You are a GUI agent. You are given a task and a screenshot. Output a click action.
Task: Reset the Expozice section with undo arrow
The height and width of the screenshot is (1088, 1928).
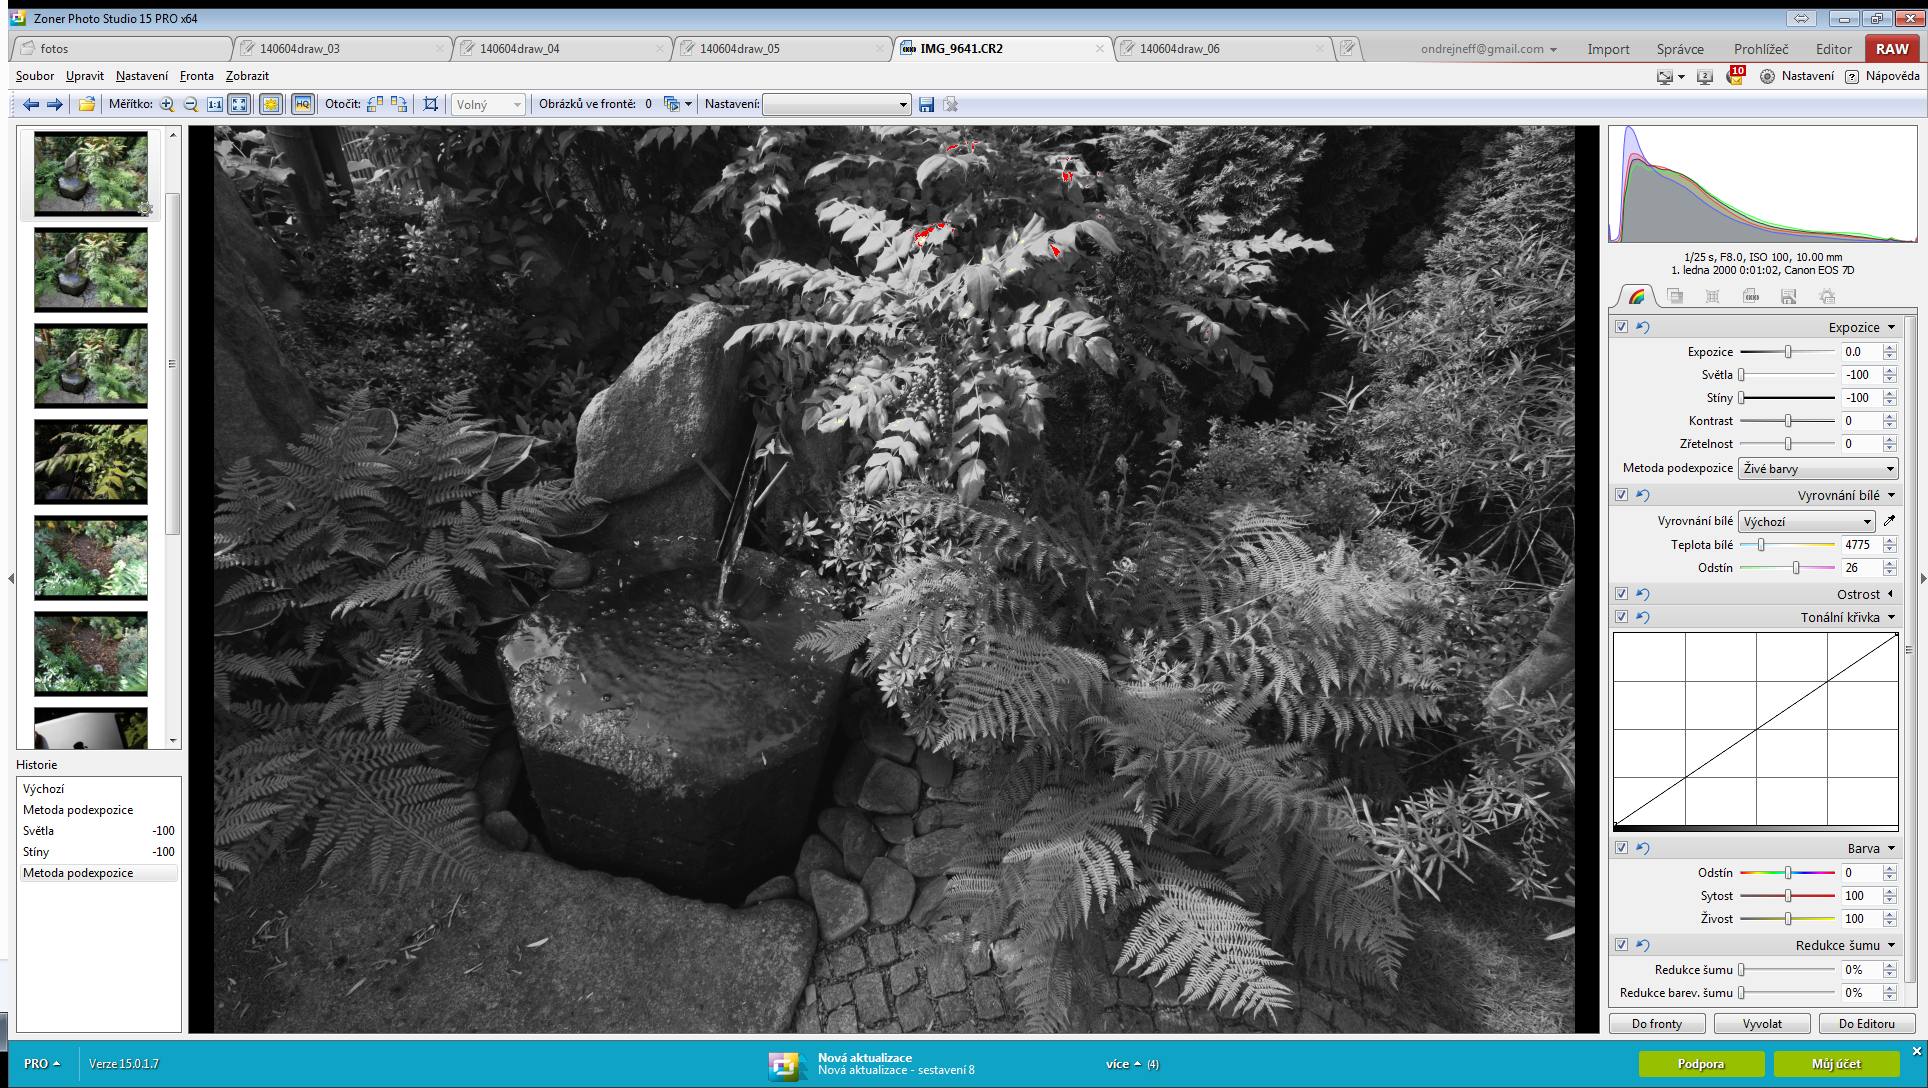click(1643, 327)
